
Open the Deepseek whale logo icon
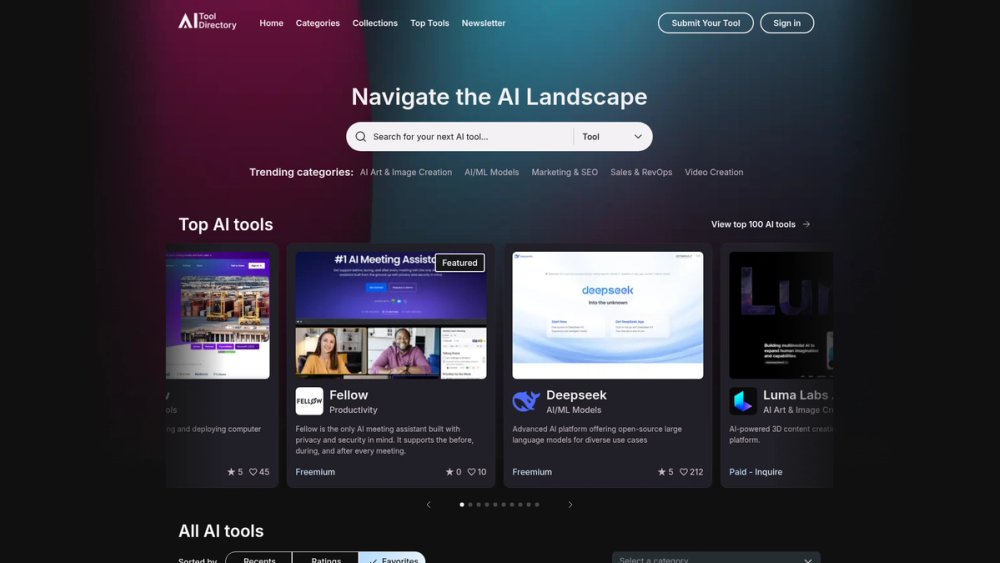(x=526, y=401)
